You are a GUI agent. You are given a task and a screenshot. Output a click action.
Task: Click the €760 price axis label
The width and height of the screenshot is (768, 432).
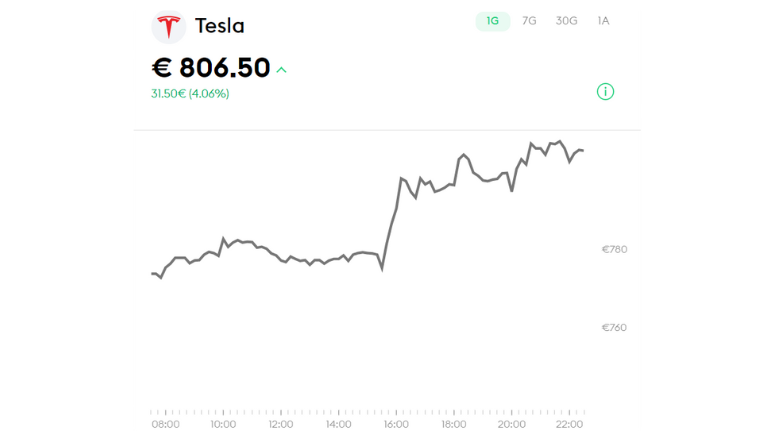[614, 327]
